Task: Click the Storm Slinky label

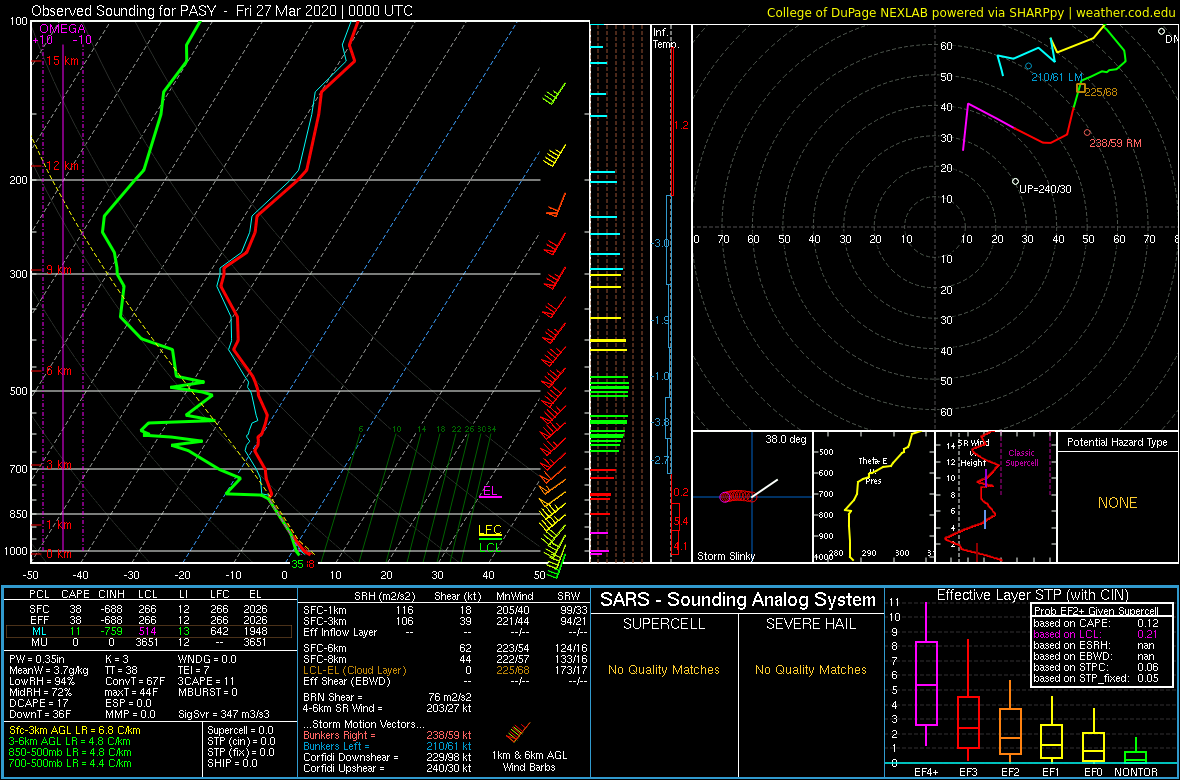Action: pos(726,556)
